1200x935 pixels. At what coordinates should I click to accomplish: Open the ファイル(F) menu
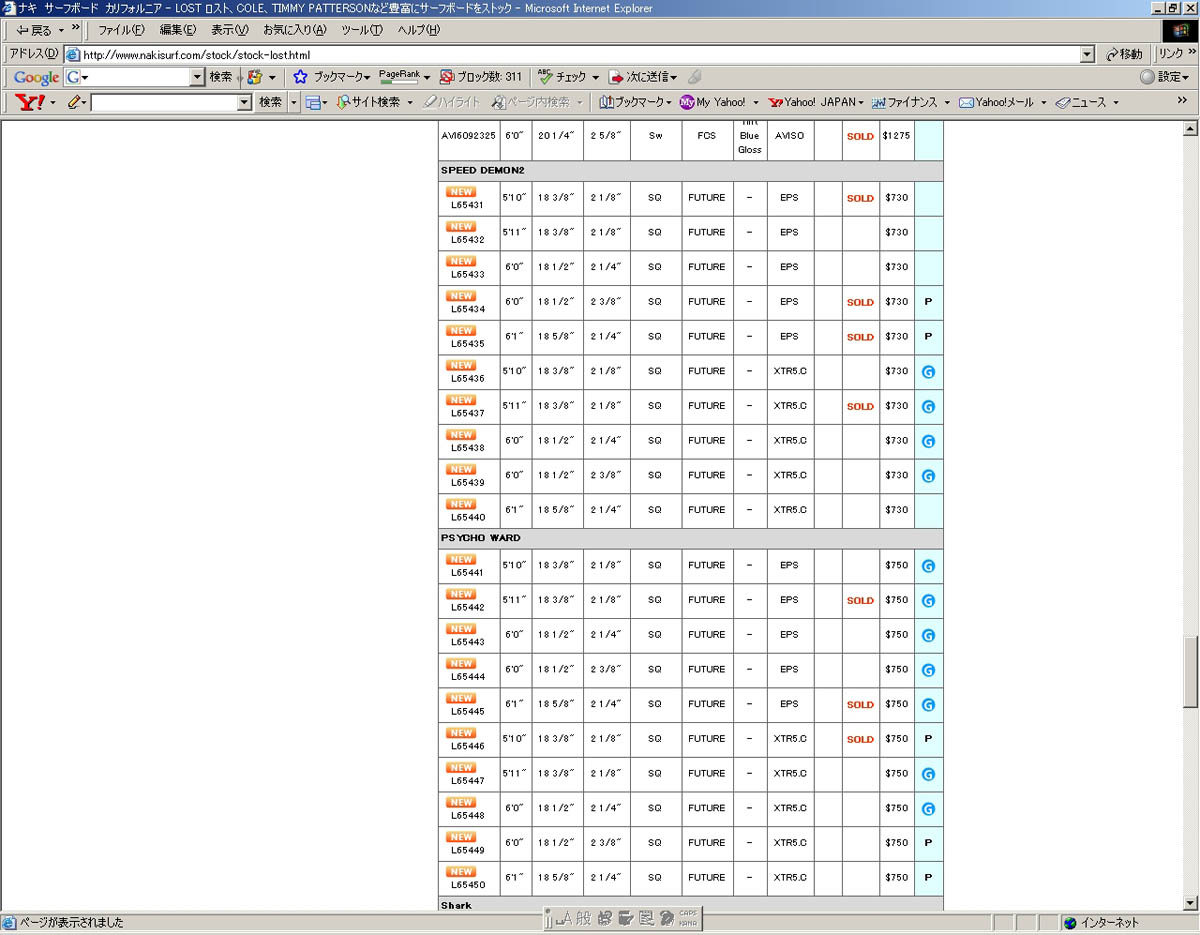120,30
